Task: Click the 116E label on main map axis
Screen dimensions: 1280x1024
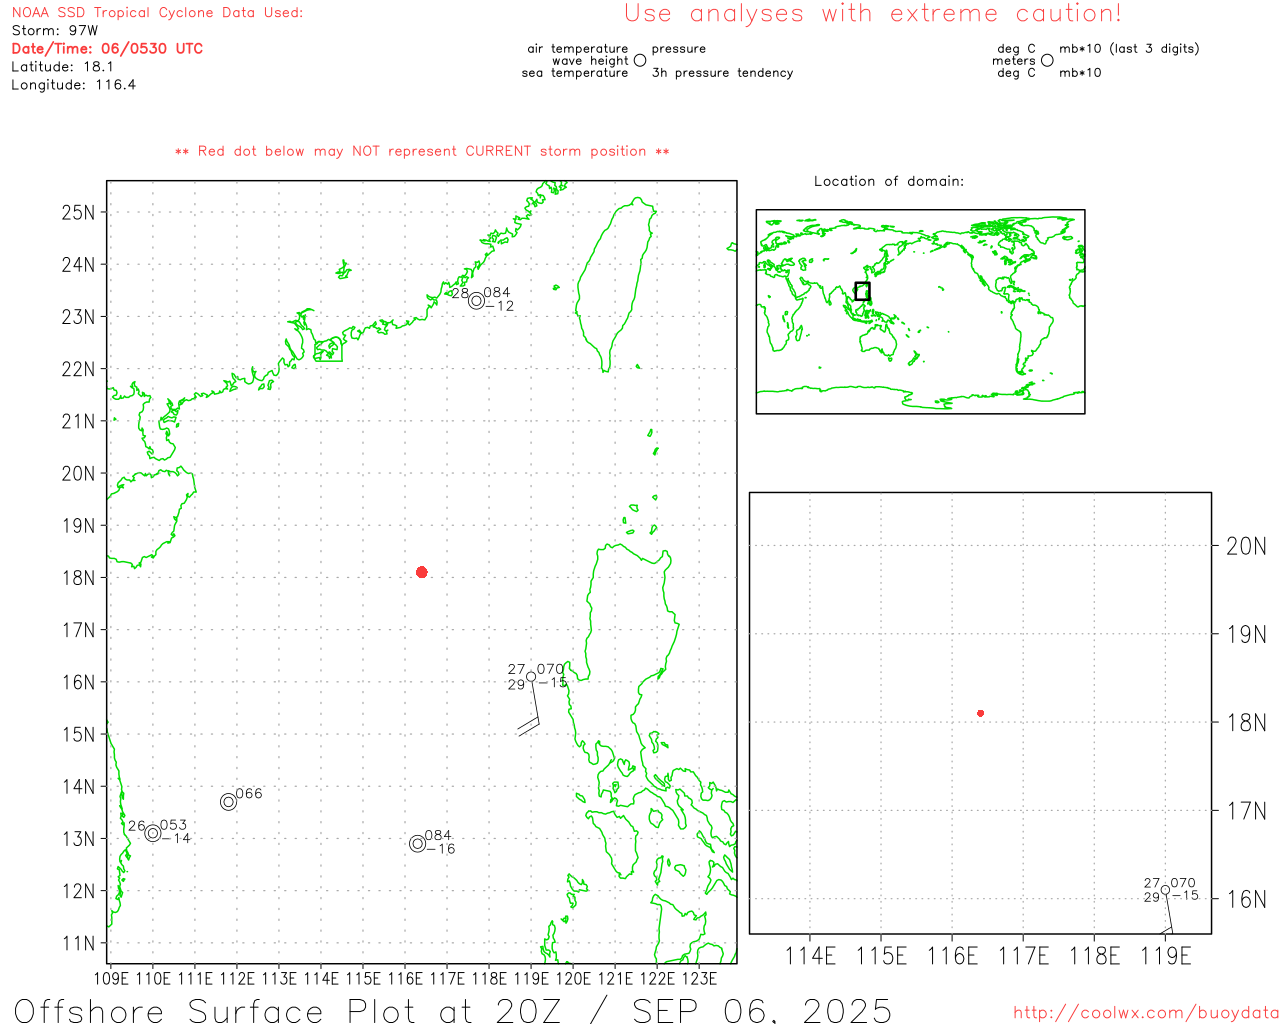Action: click(x=405, y=978)
